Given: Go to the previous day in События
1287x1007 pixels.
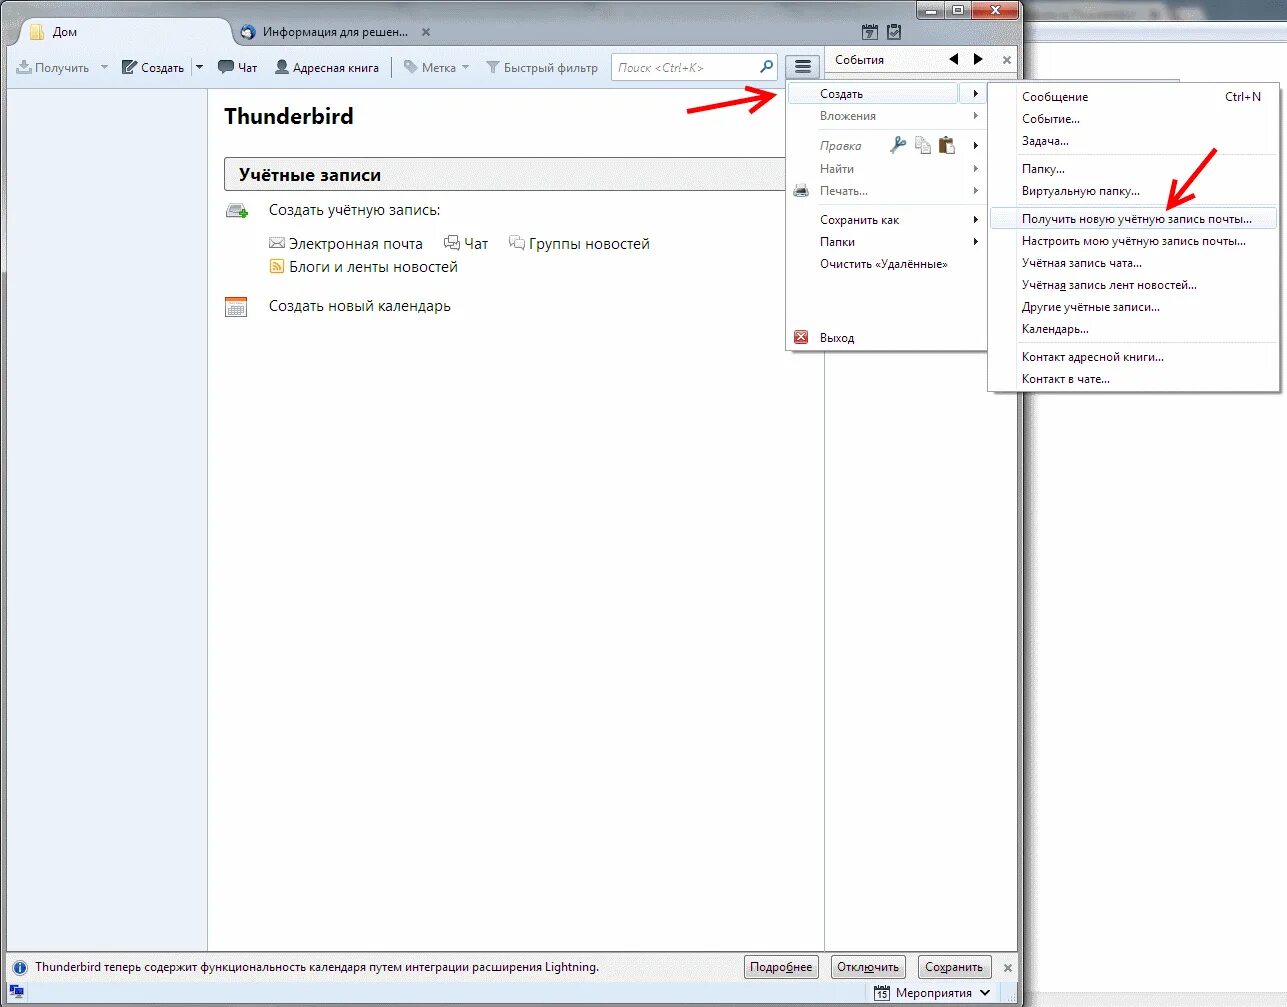Looking at the screenshot, I should point(953,59).
